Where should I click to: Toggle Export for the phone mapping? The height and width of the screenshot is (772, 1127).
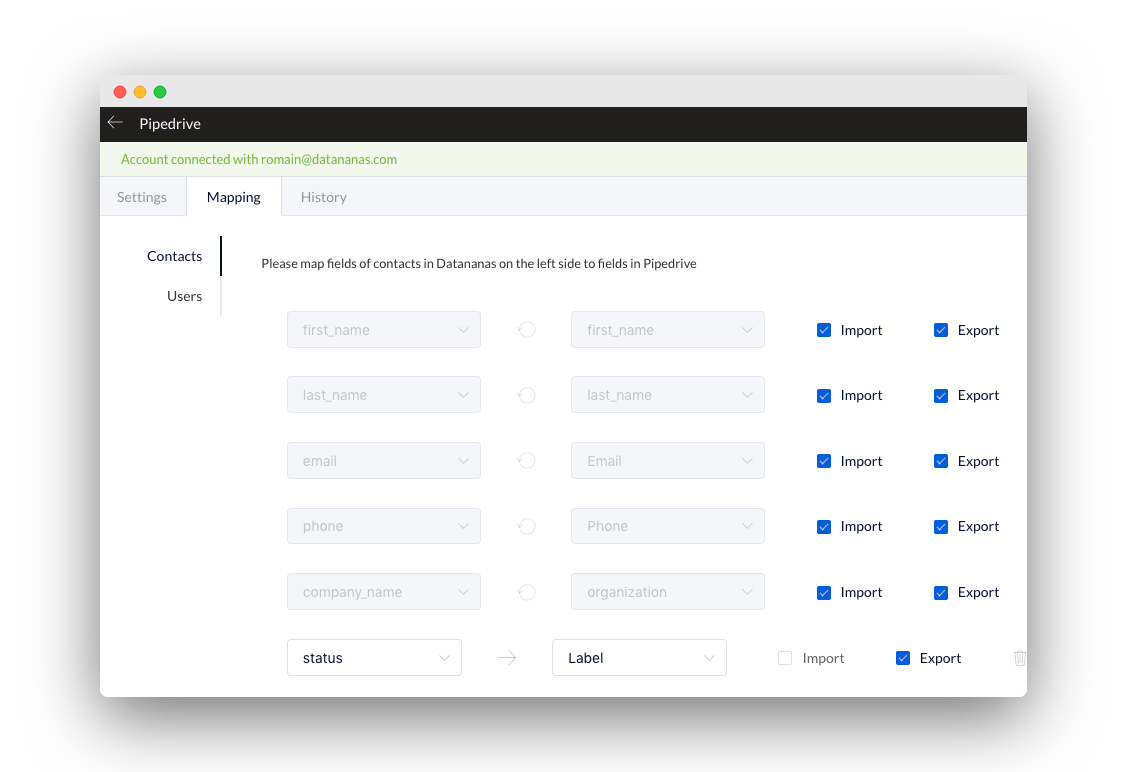click(x=941, y=526)
